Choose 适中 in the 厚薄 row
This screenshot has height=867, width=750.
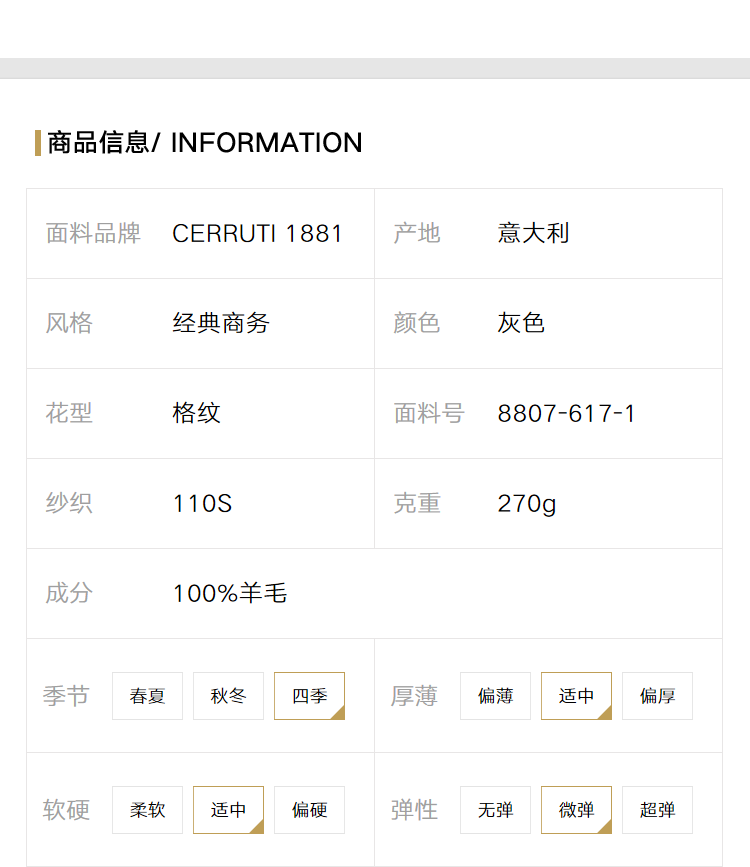click(576, 696)
